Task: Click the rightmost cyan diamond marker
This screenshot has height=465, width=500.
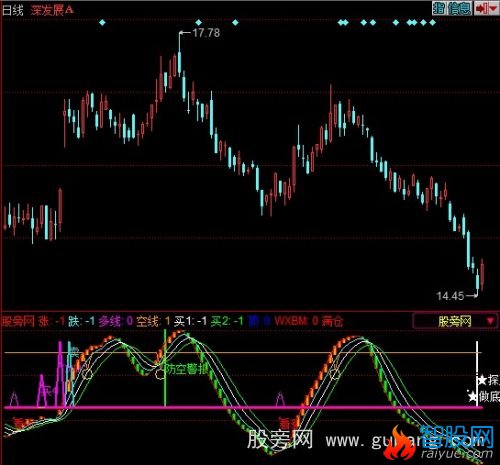Action: pyautogui.click(x=432, y=23)
